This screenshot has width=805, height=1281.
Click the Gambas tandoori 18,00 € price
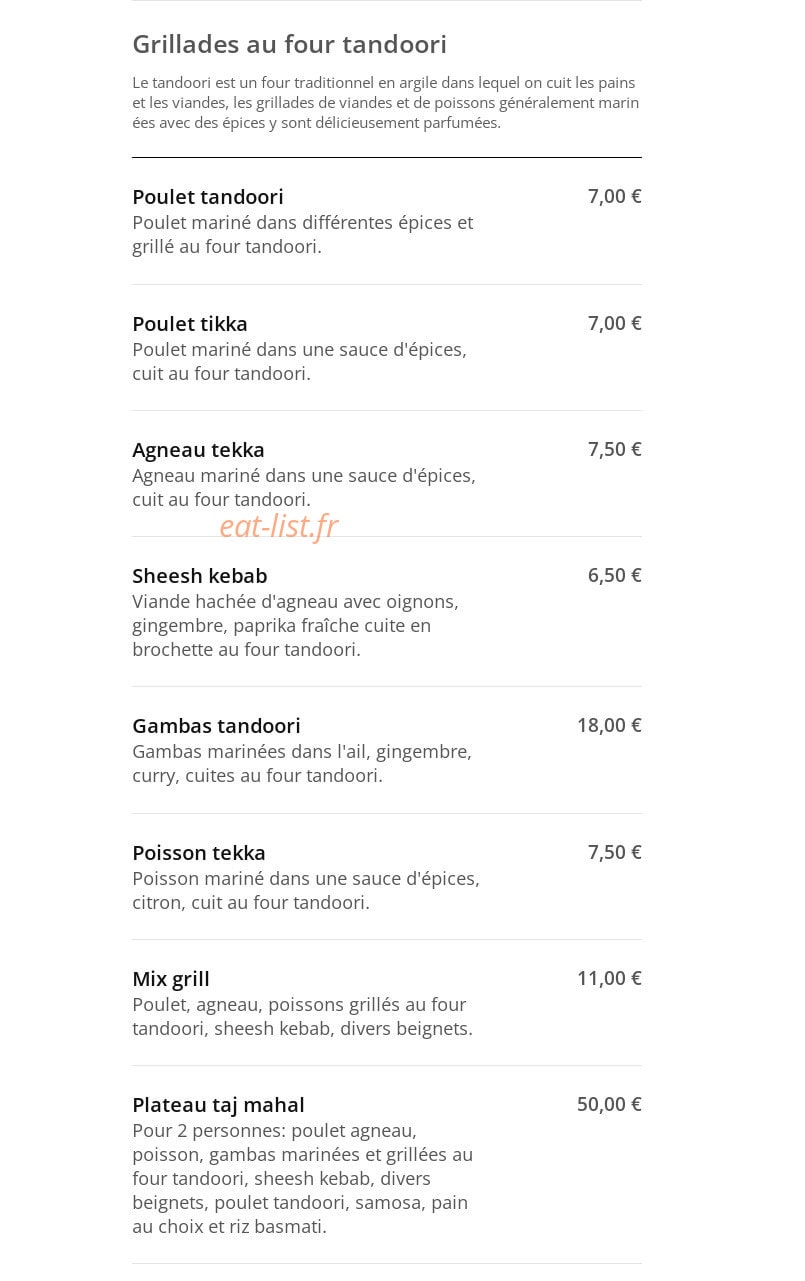click(609, 725)
